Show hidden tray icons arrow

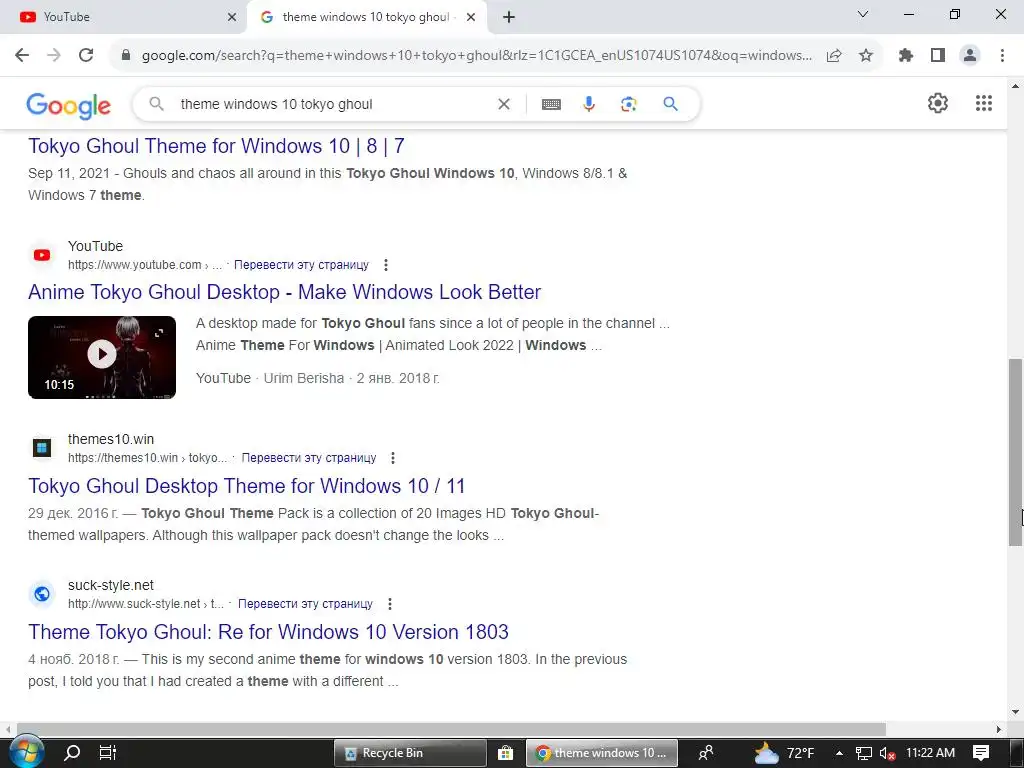[x=839, y=753]
